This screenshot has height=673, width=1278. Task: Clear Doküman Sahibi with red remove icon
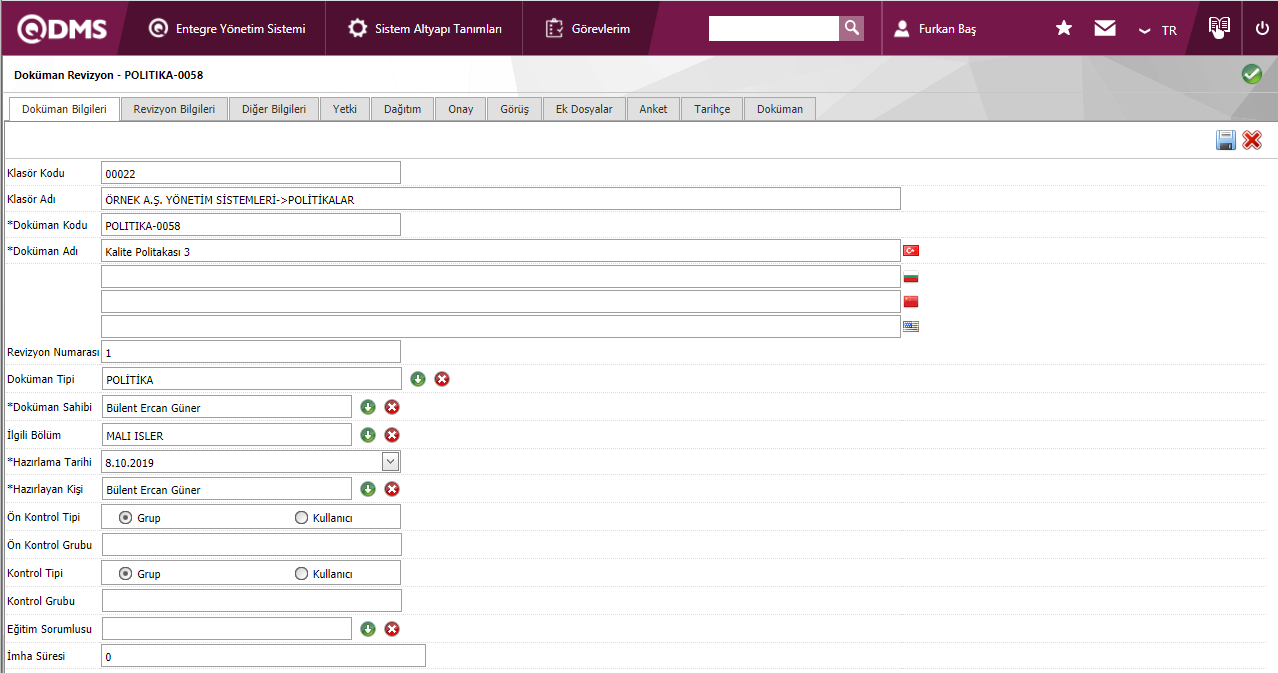pyautogui.click(x=392, y=407)
